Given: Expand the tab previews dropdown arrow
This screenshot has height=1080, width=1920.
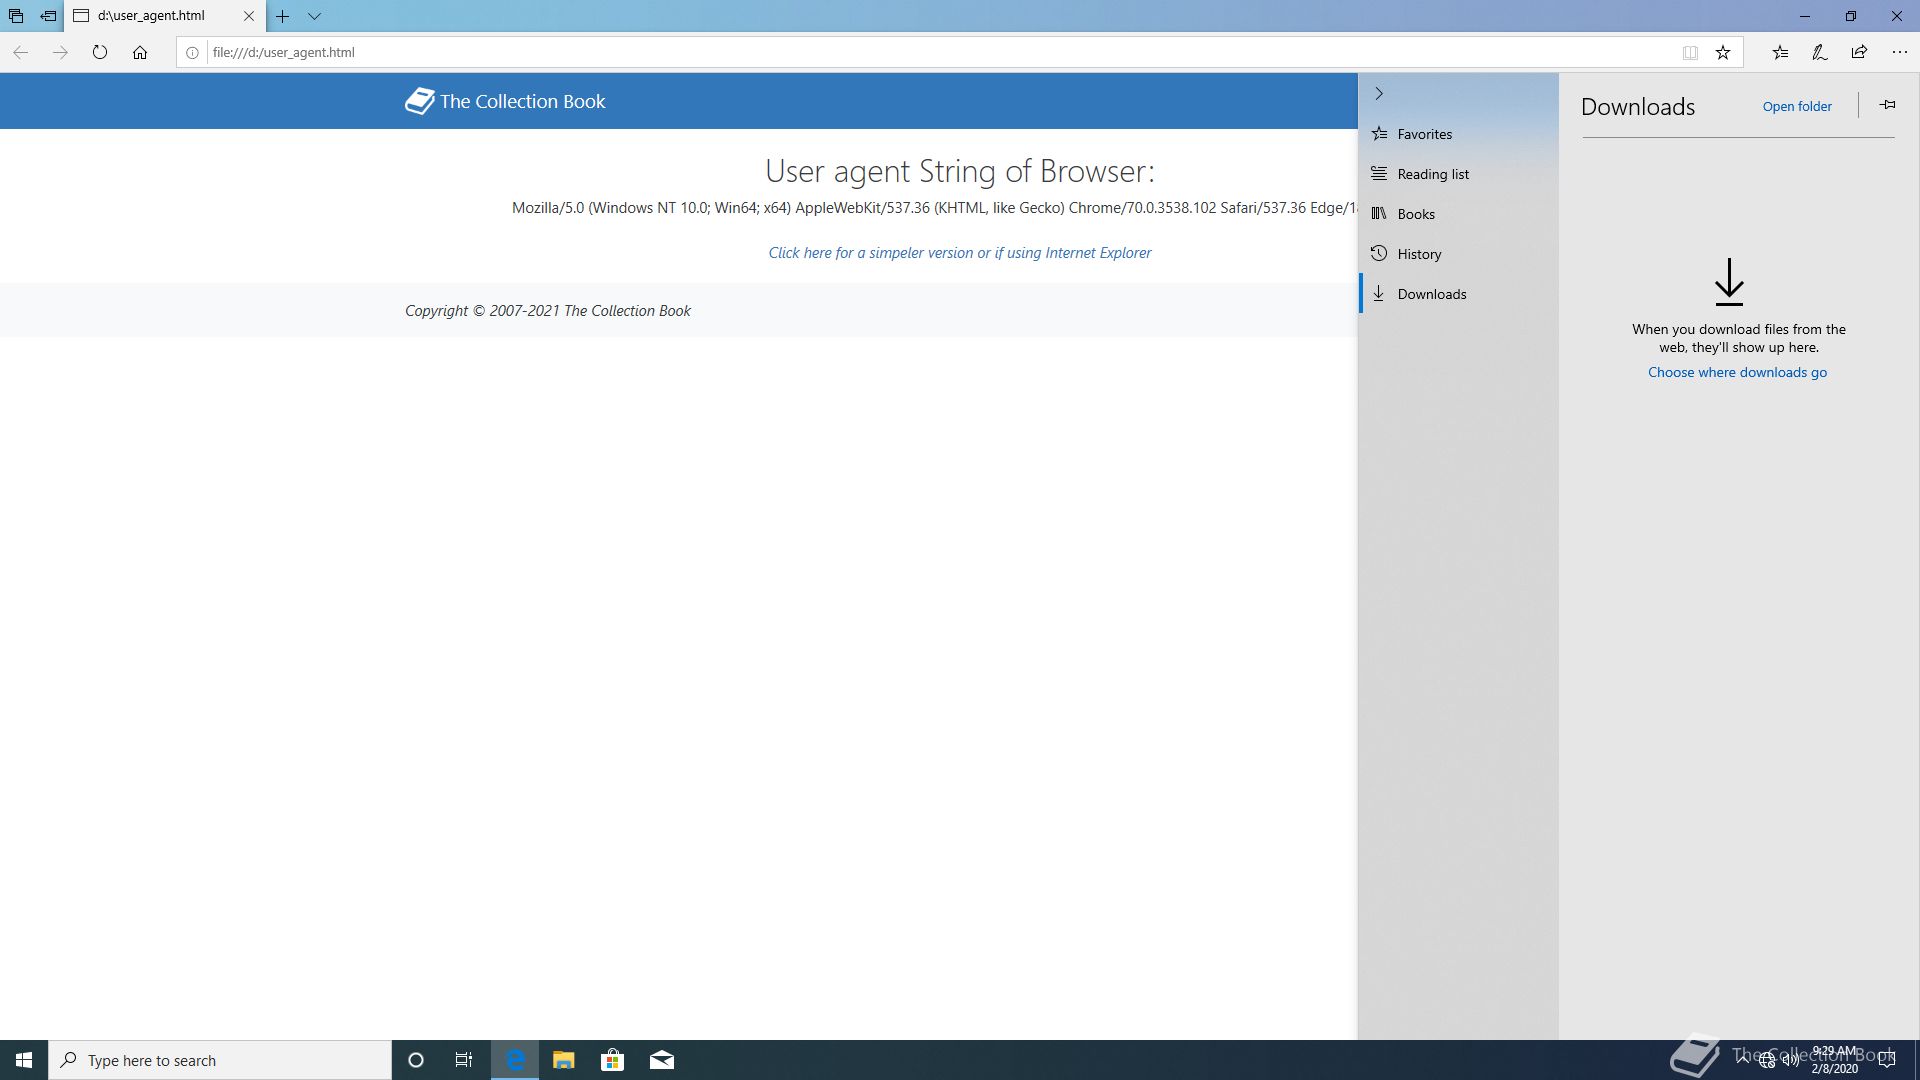Looking at the screenshot, I should point(314,16).
